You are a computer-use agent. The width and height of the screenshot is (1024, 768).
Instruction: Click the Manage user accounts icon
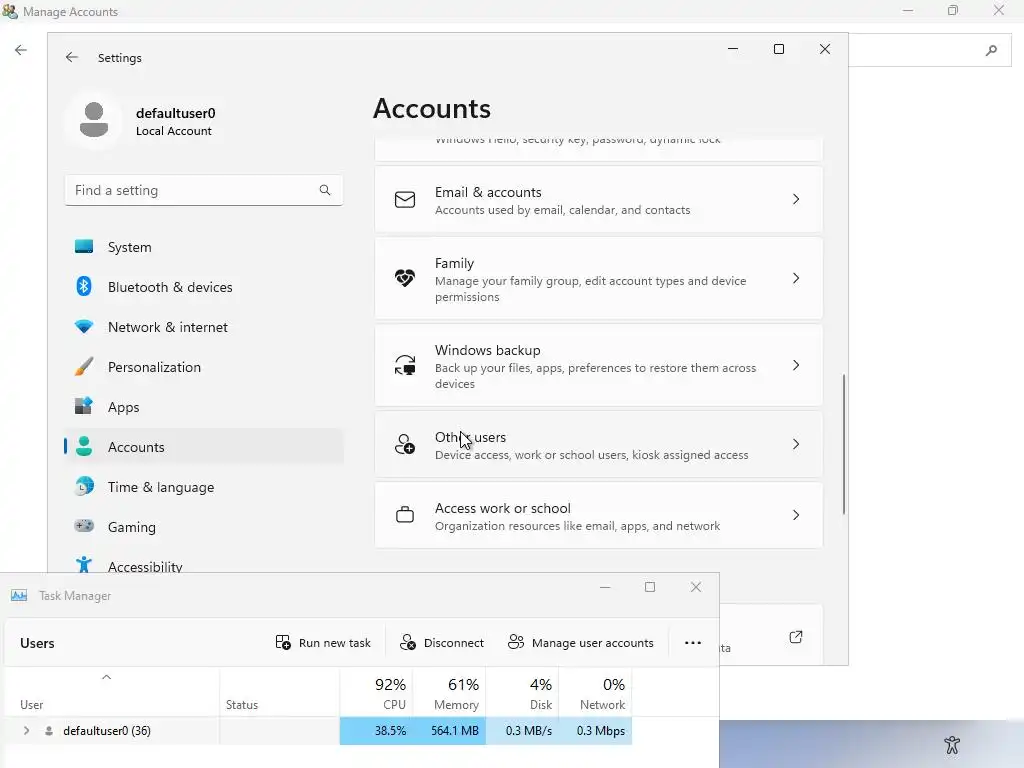[516, 642]
